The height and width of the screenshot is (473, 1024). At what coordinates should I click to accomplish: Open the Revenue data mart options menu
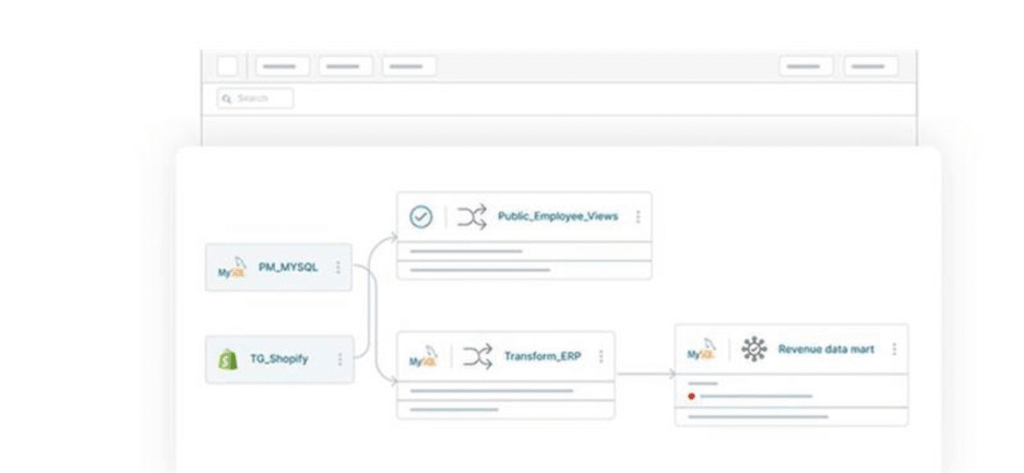pyautogui.click(x=894, y=349)
